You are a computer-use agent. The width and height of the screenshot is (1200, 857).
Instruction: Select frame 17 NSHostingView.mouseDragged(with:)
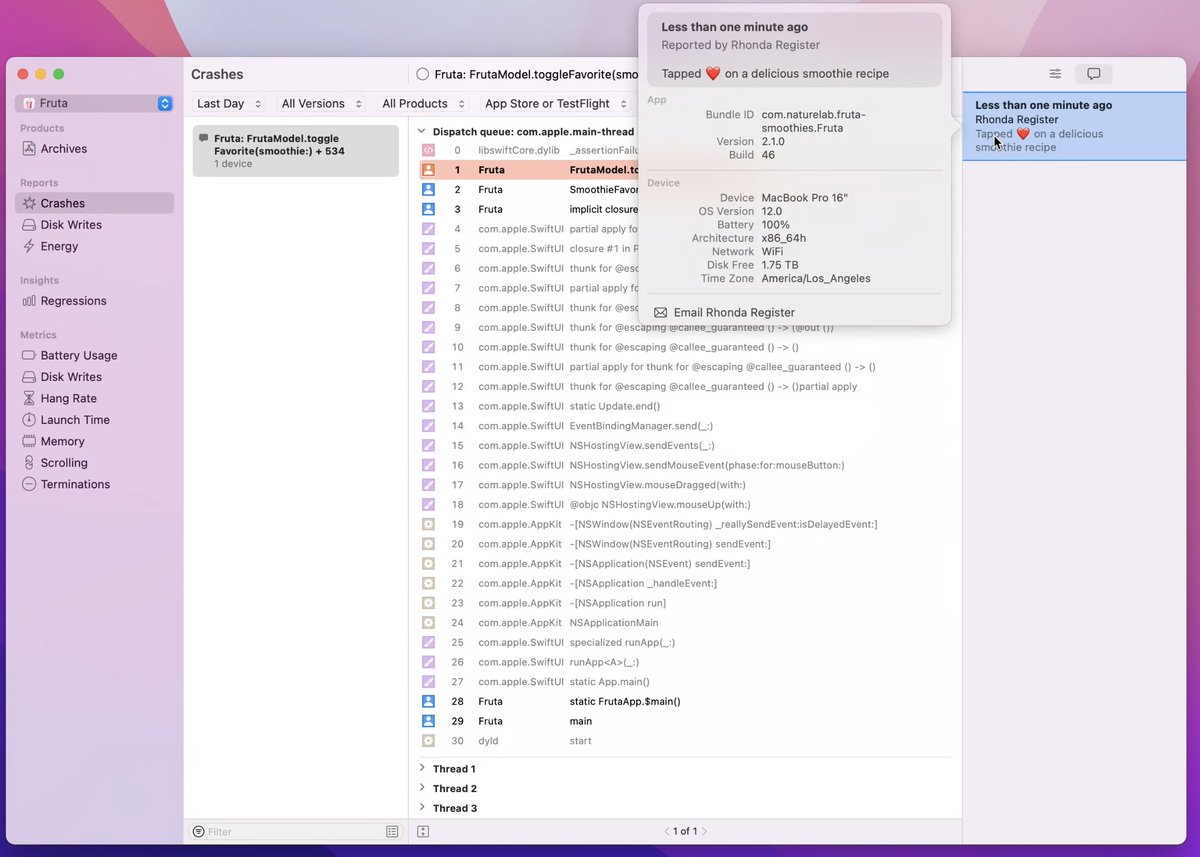685,485
